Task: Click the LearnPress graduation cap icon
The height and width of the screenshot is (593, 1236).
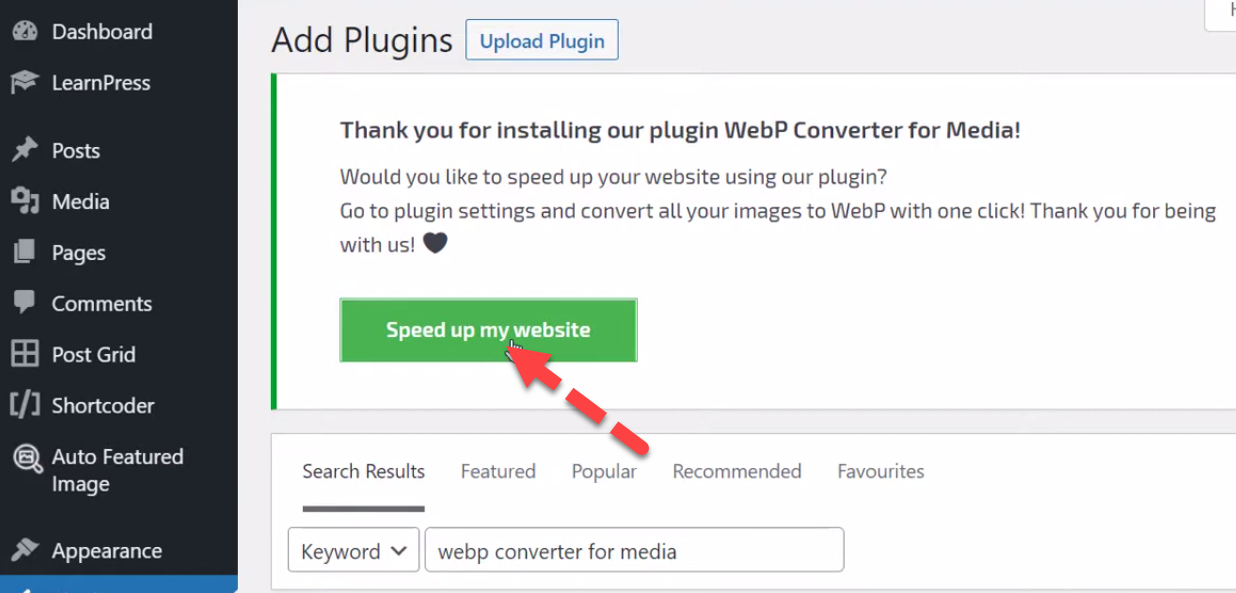Action: click(x=24, y=82)
